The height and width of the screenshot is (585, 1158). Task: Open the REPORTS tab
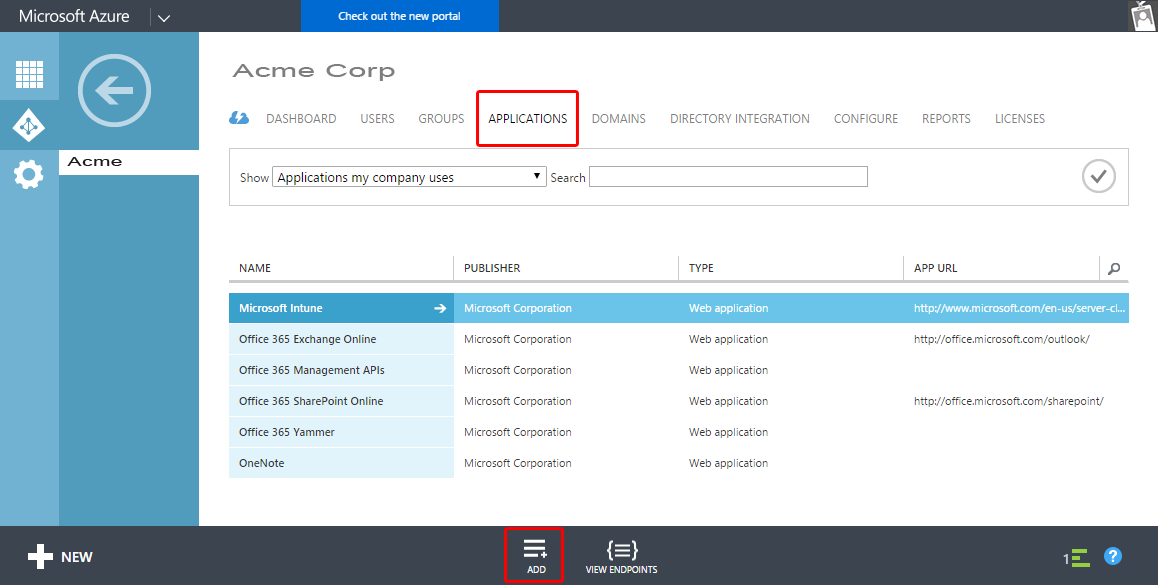(x=946, y=118)
